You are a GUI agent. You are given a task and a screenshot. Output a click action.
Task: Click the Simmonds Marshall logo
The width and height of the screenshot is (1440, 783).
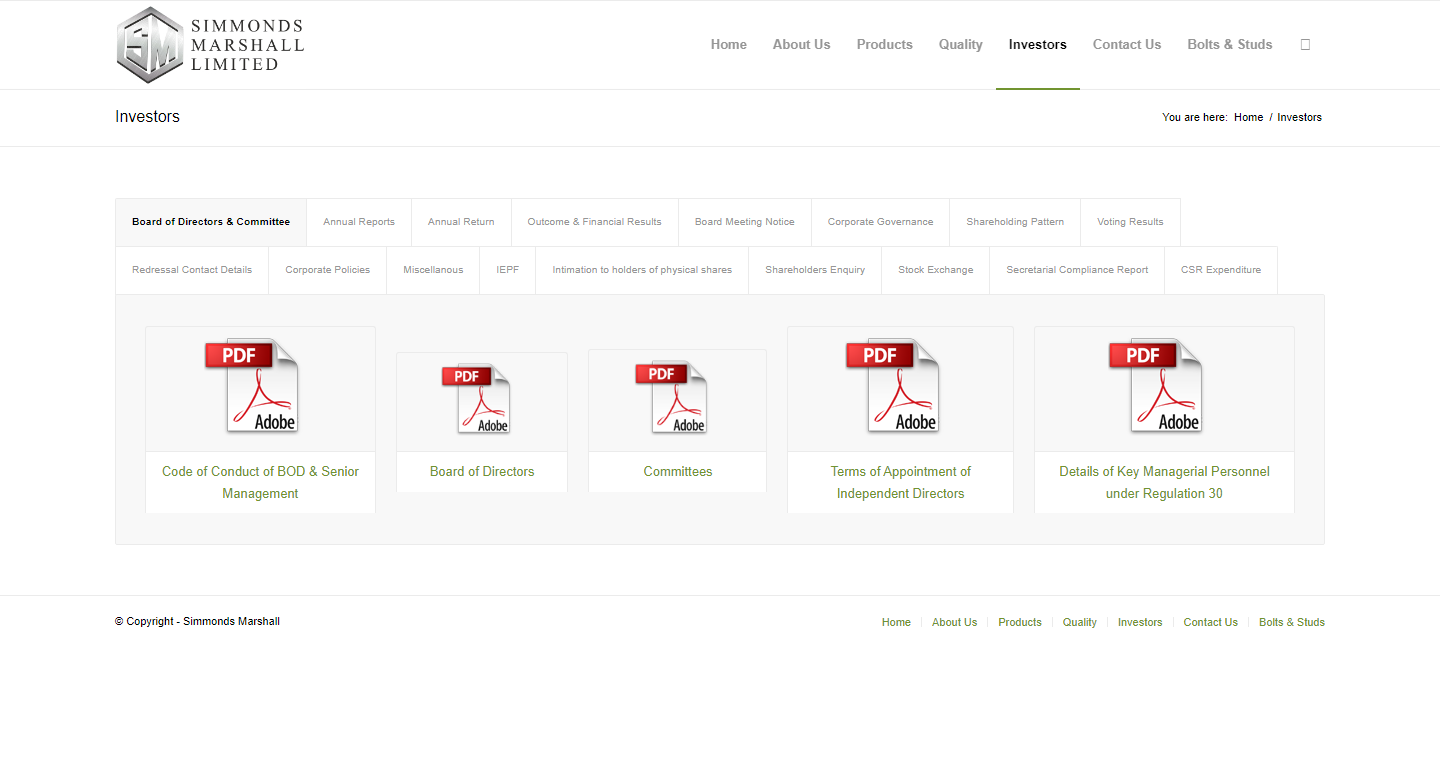tap(211, 45)
